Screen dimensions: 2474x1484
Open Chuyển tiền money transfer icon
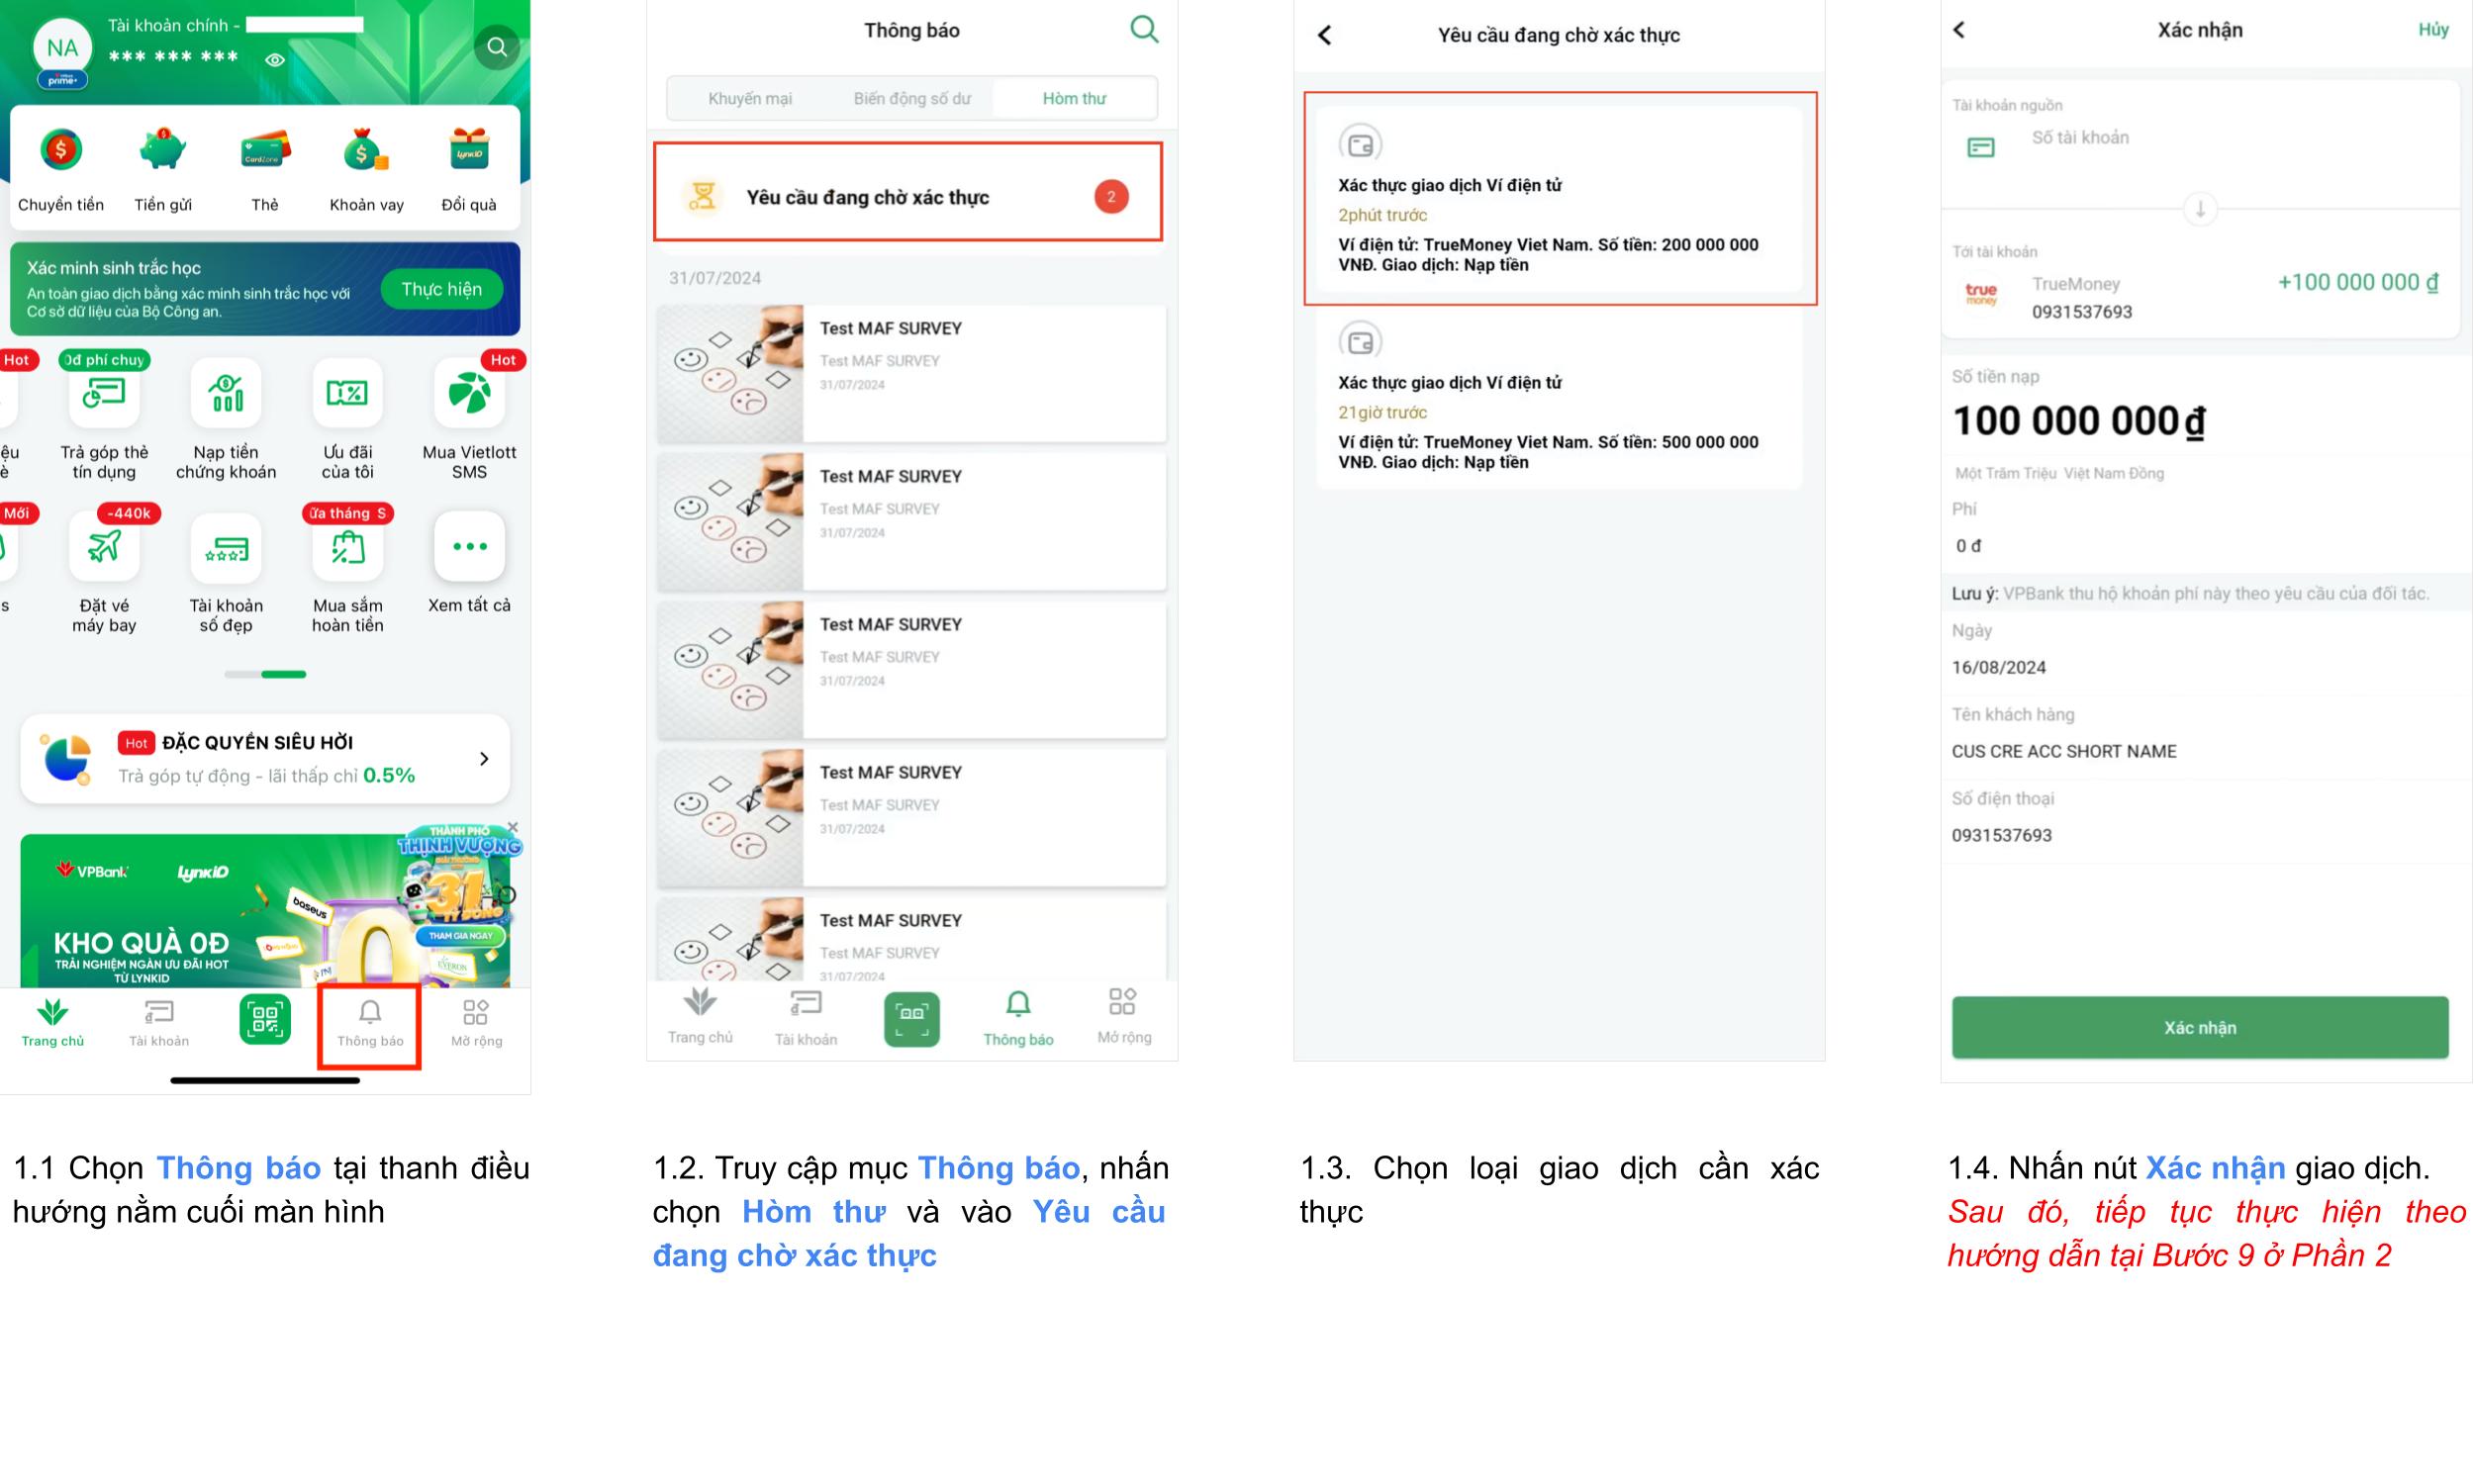(x=61, y=151)
